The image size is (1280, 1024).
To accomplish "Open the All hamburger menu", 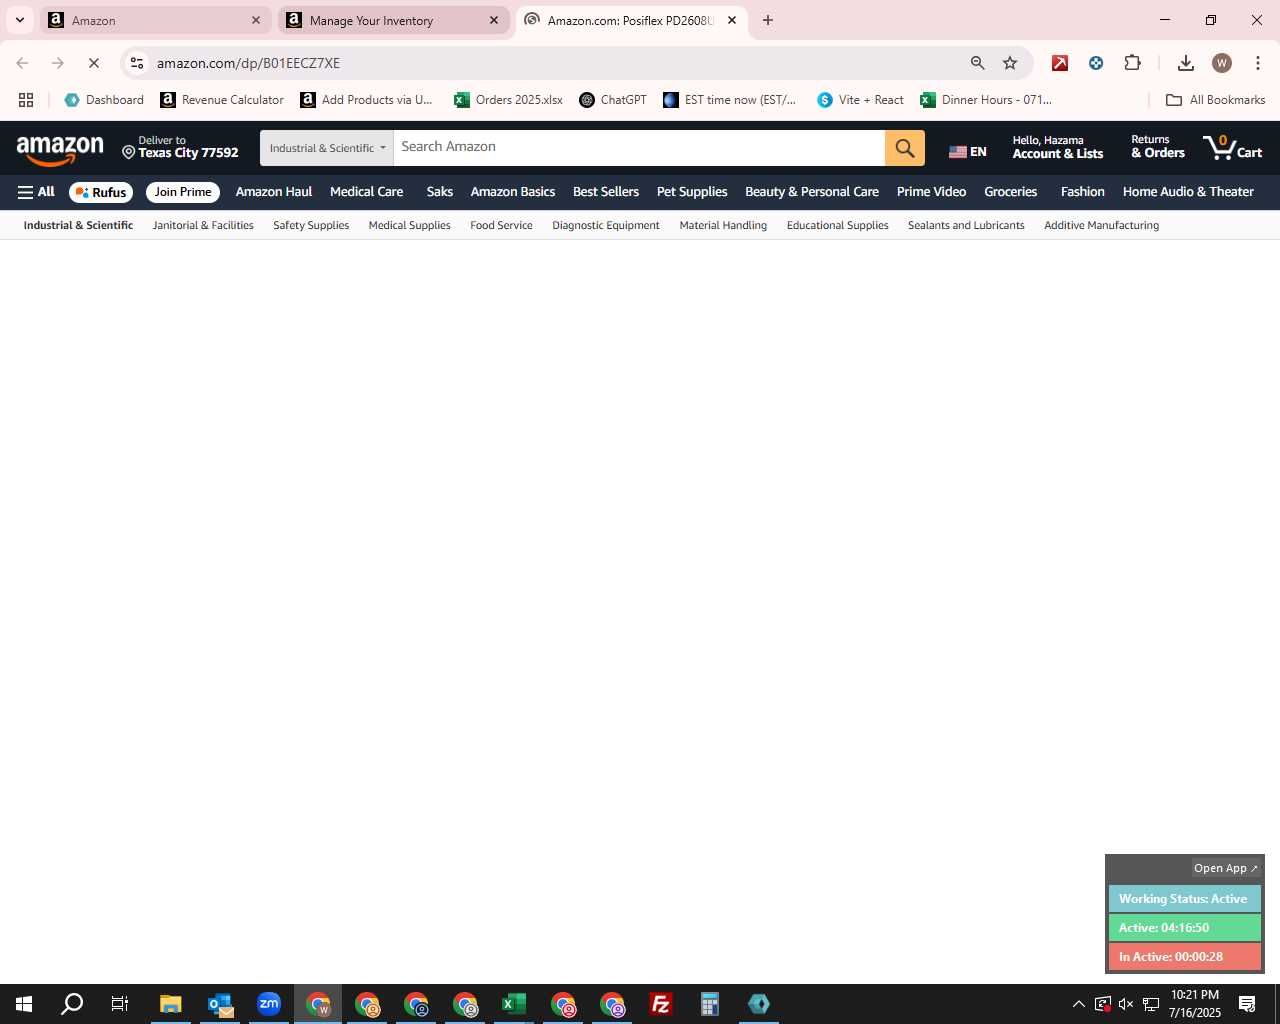I will click(36, 192).
